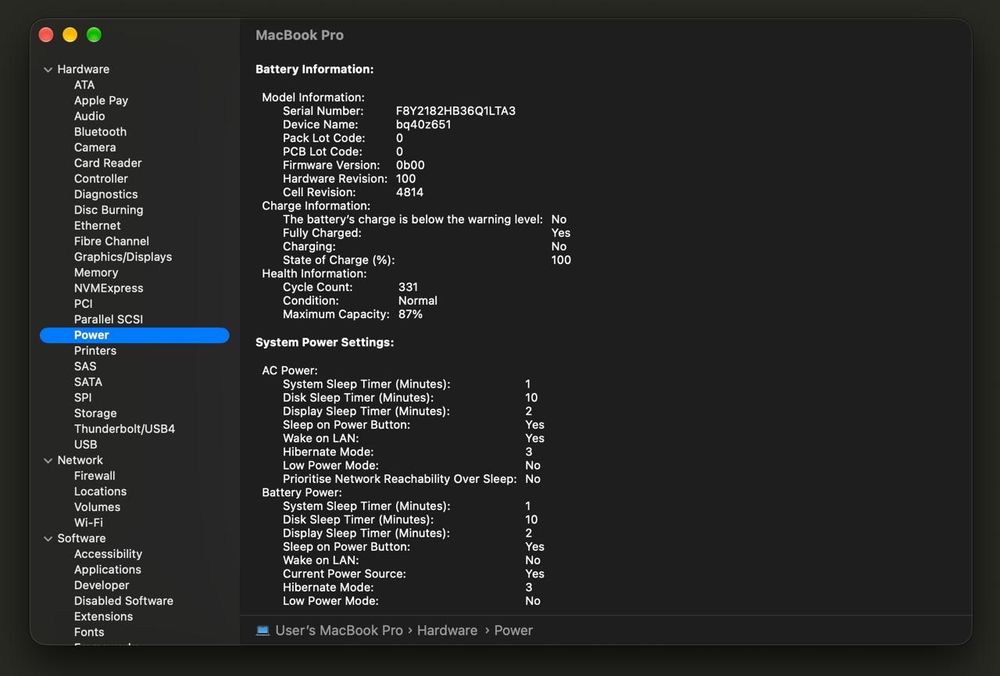1000x676 pixels.
Task: Select Memory in the sidebar
Action: pos(96,272)
